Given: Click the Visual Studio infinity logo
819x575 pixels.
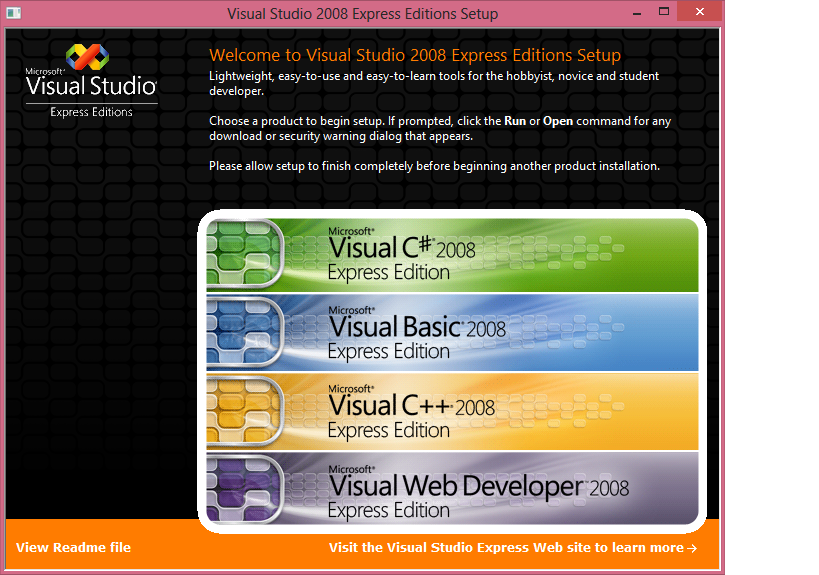Looking at the screenshot, I should click(x=87, y=56).
